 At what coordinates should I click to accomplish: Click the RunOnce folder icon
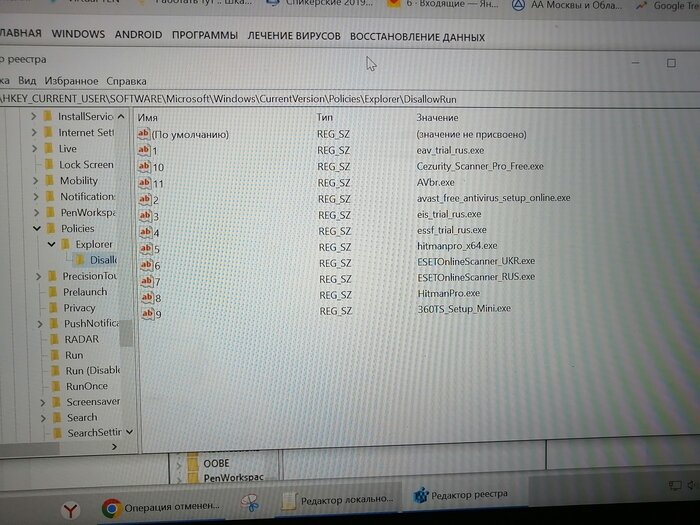pos(56,386)
